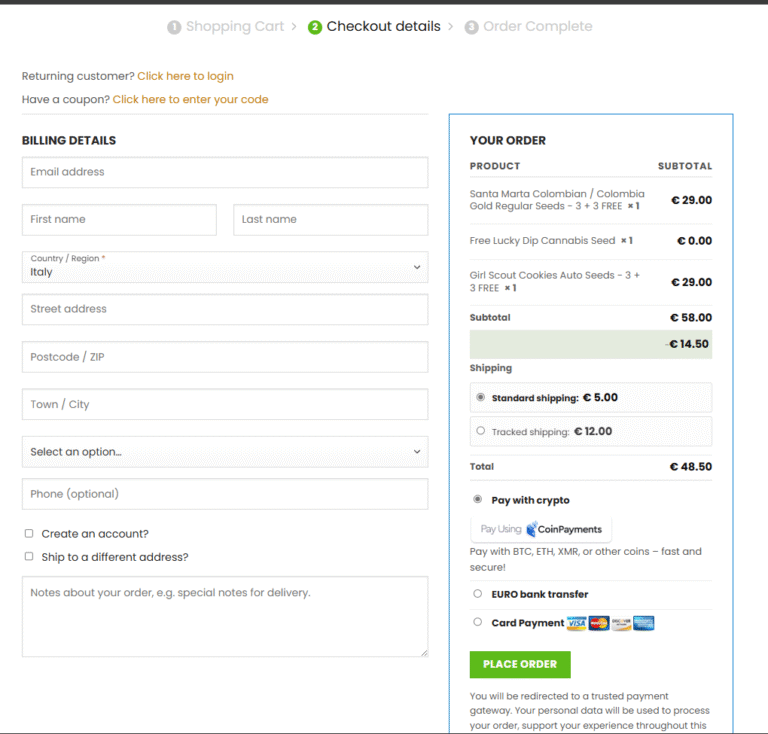
Task: Click the Order Complete step label
Action: click(537, 27)
